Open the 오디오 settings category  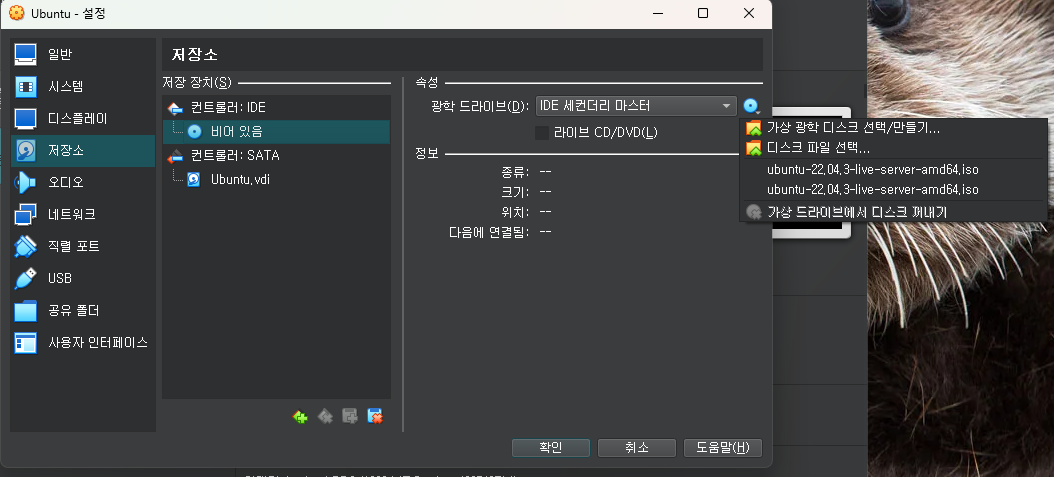(x=83, y=182)
